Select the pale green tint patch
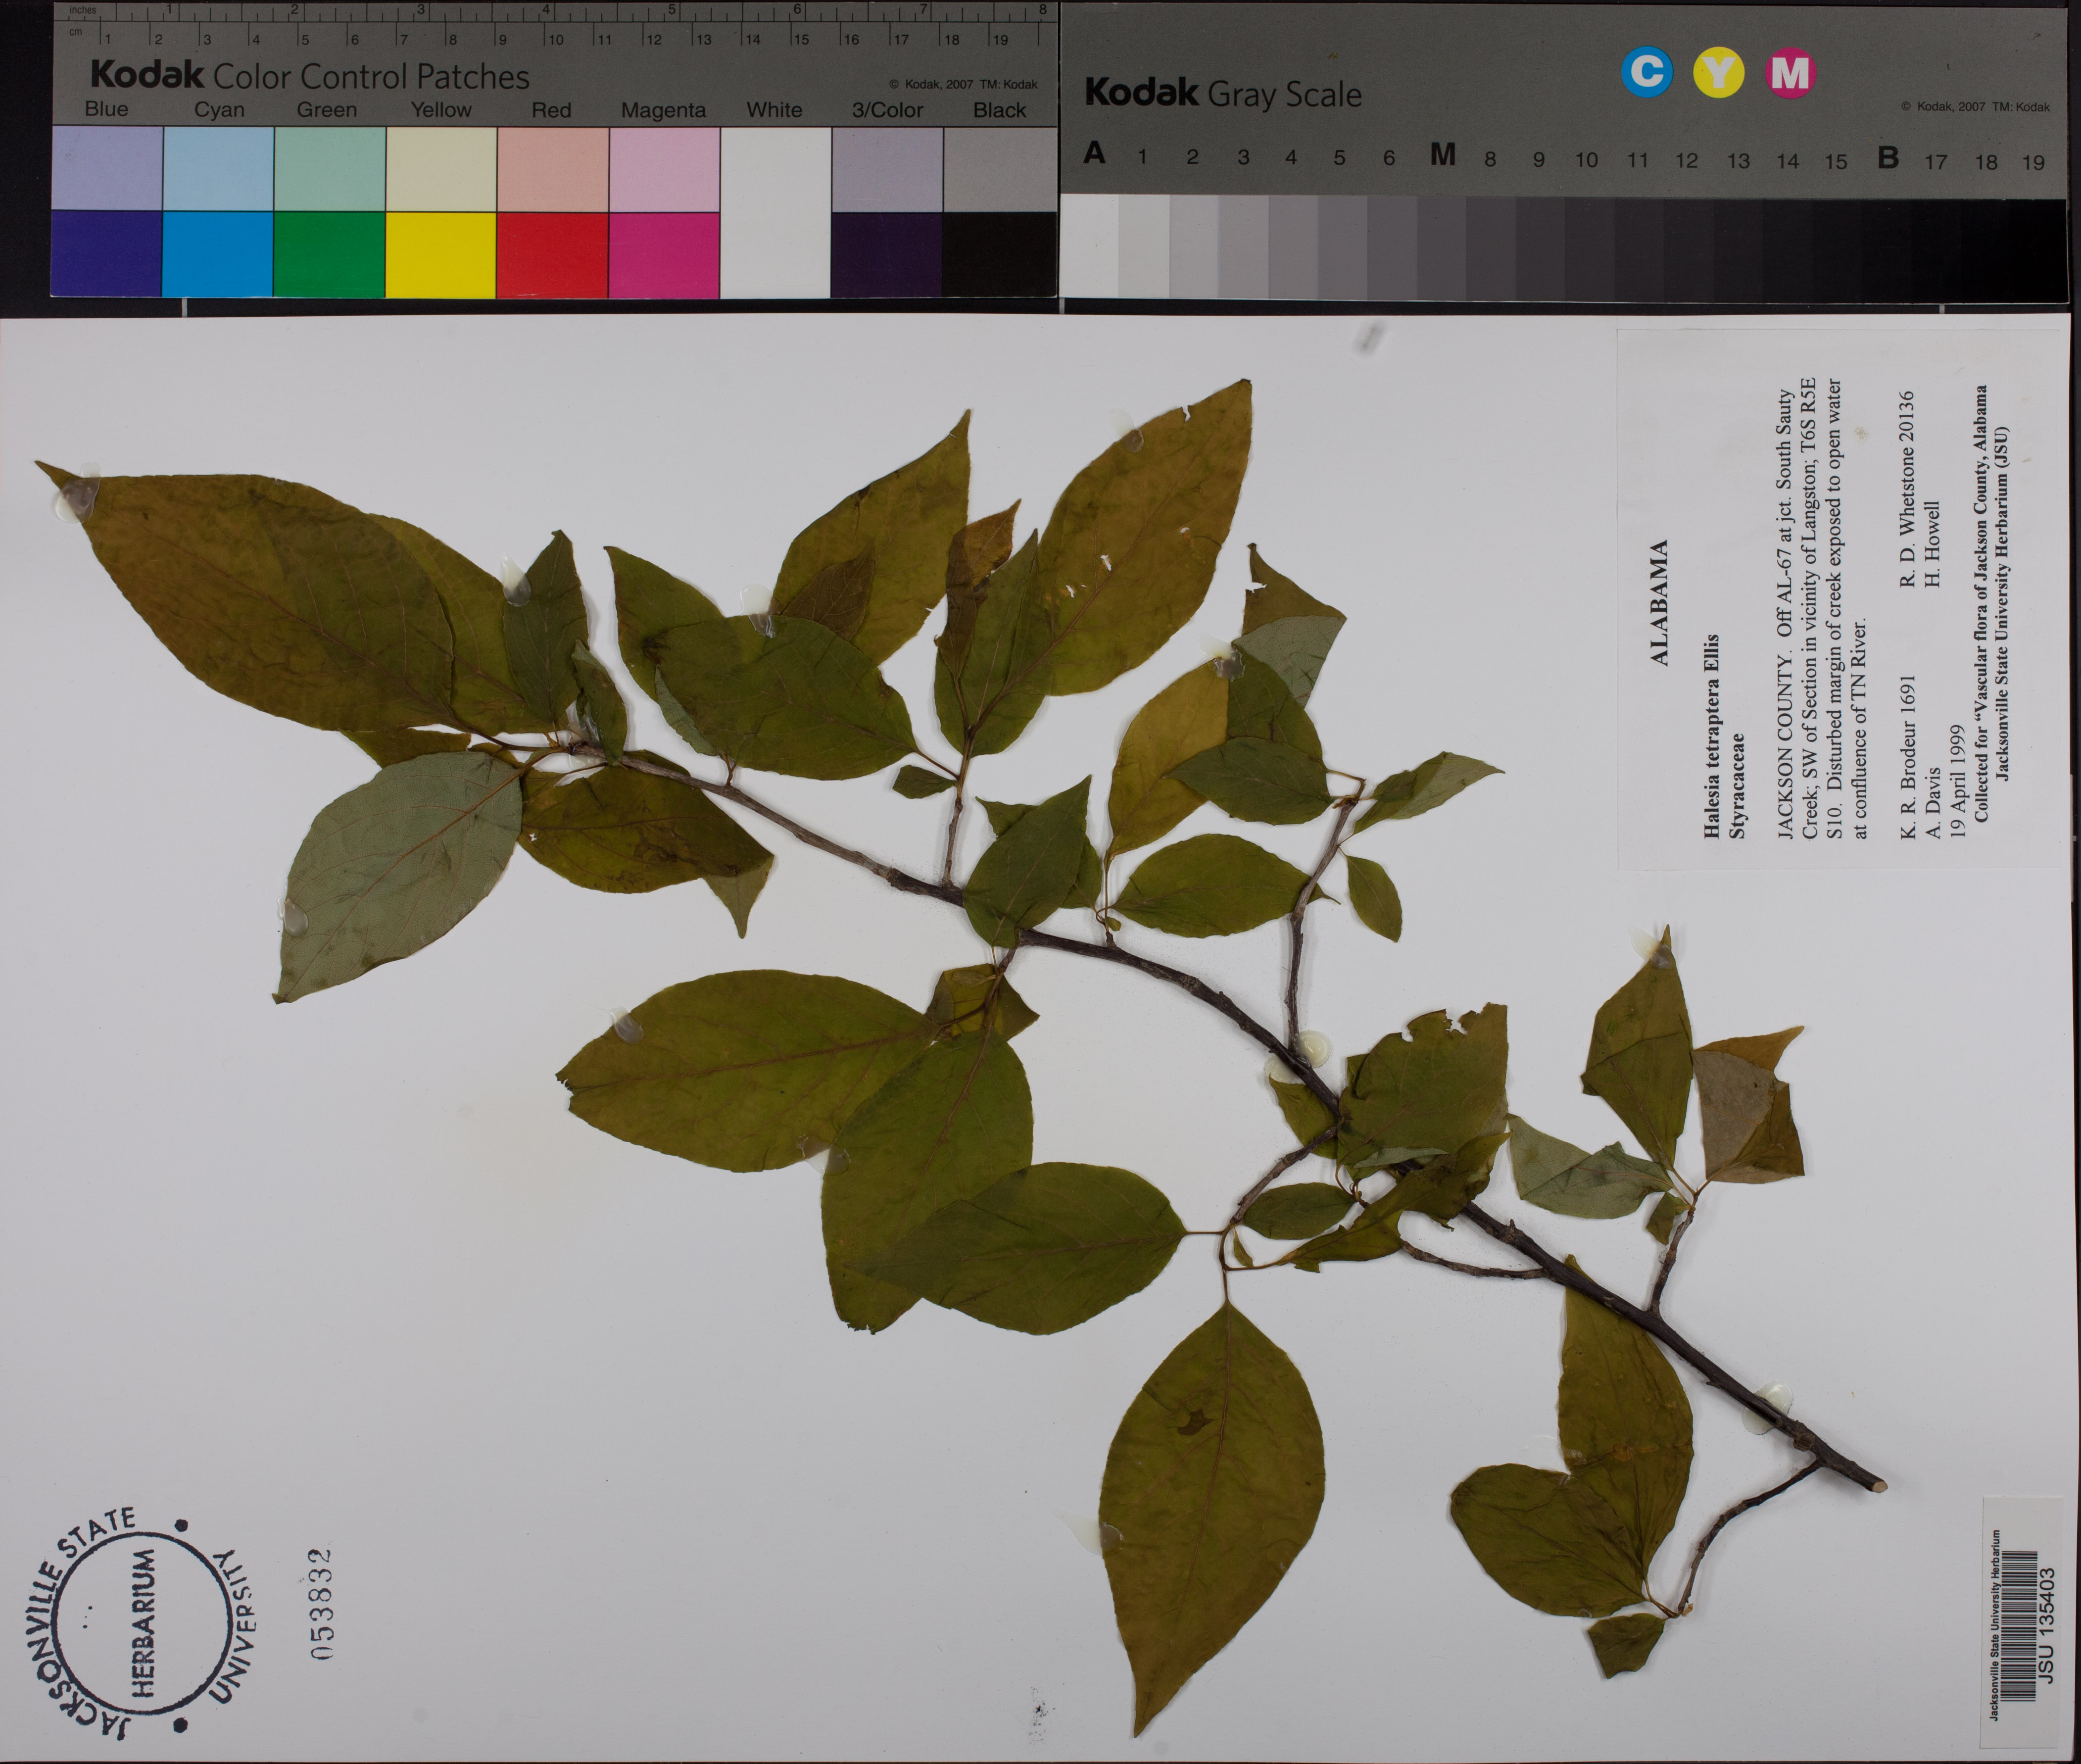 point(329,168)
